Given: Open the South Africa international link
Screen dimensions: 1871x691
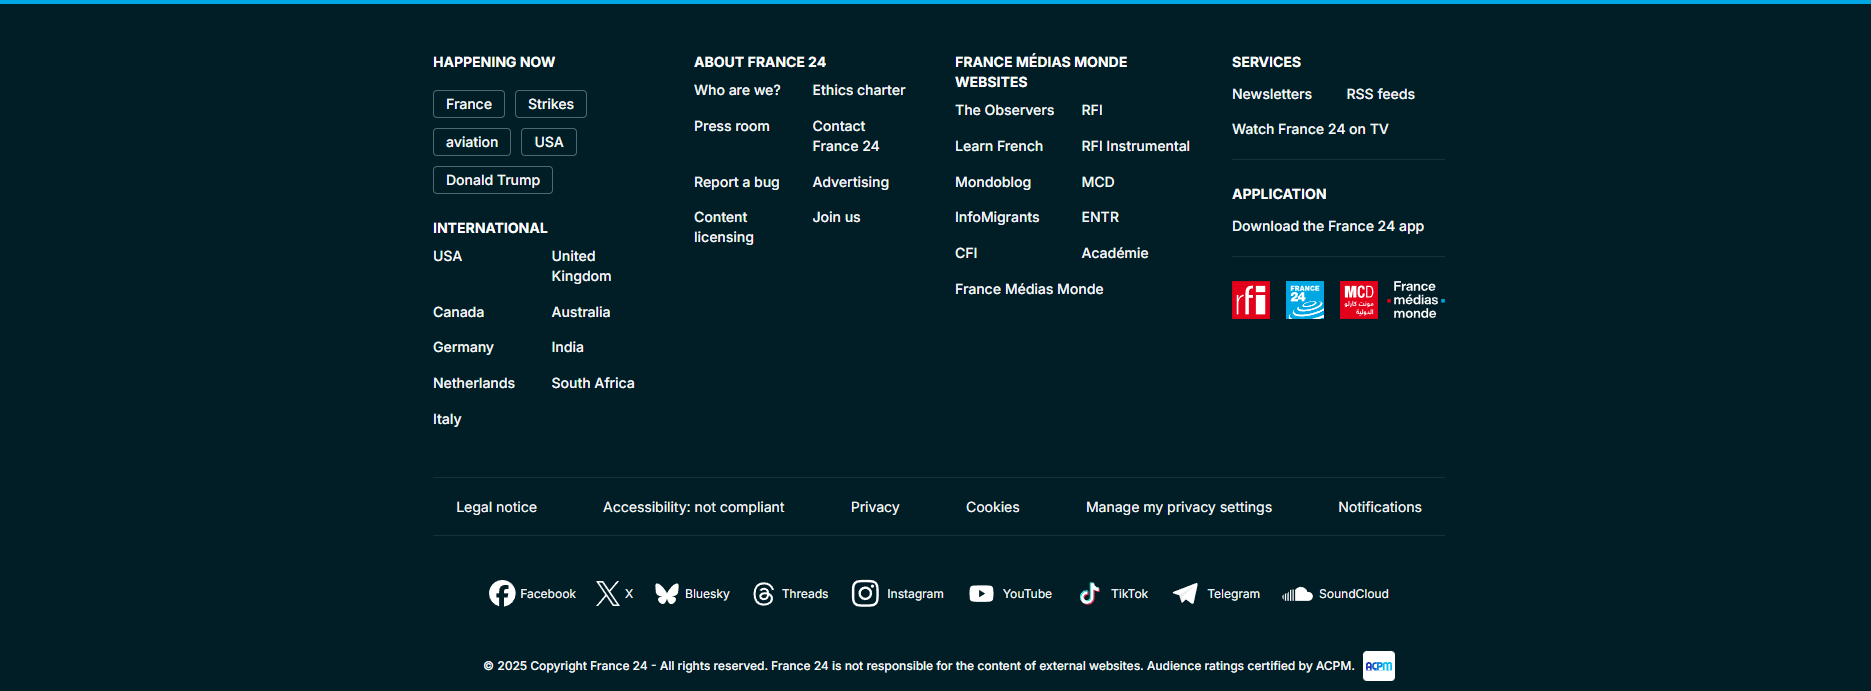Looking at the screenshot, I should tap(593, 383).
